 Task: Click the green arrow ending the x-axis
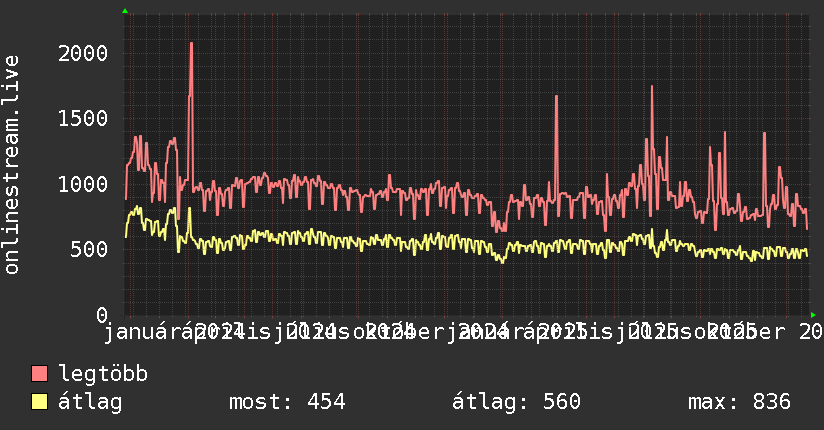point(813,315)
